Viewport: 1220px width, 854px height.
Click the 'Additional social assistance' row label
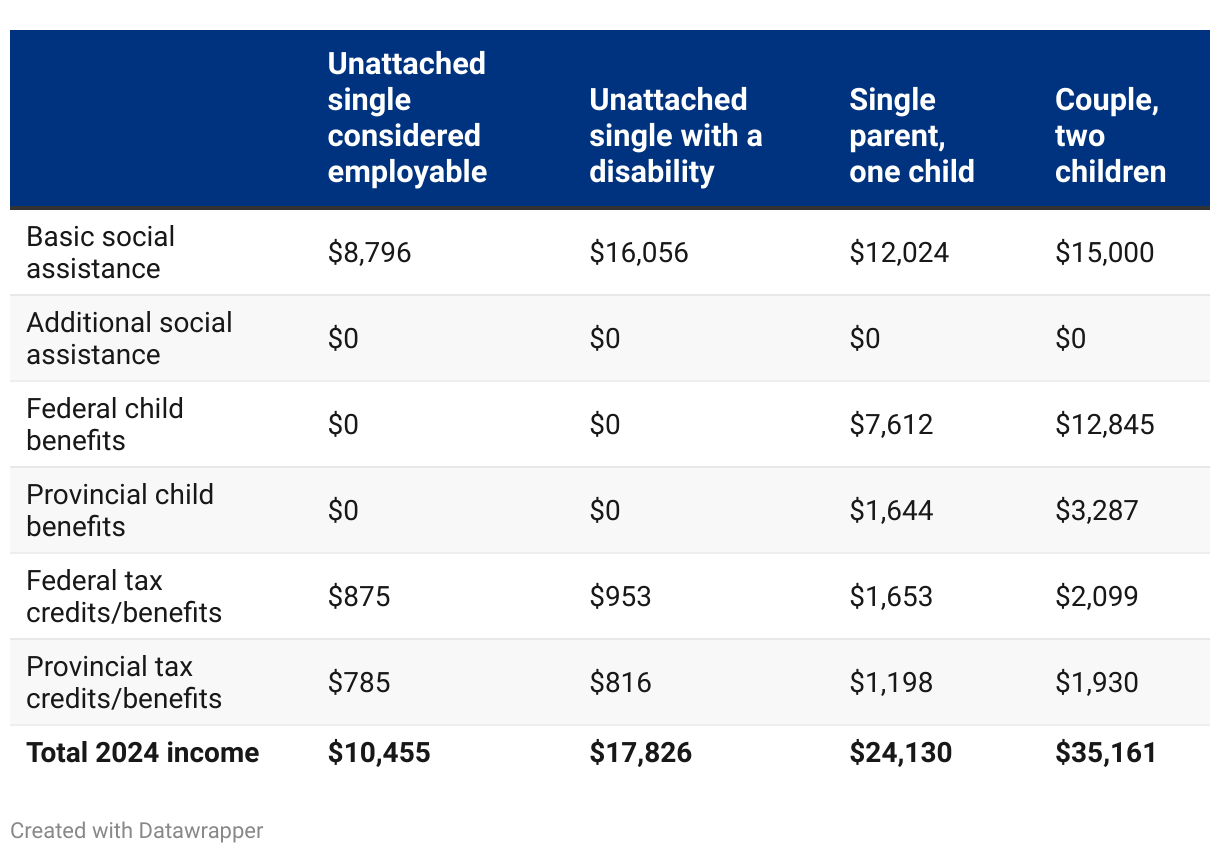point(129,338)
